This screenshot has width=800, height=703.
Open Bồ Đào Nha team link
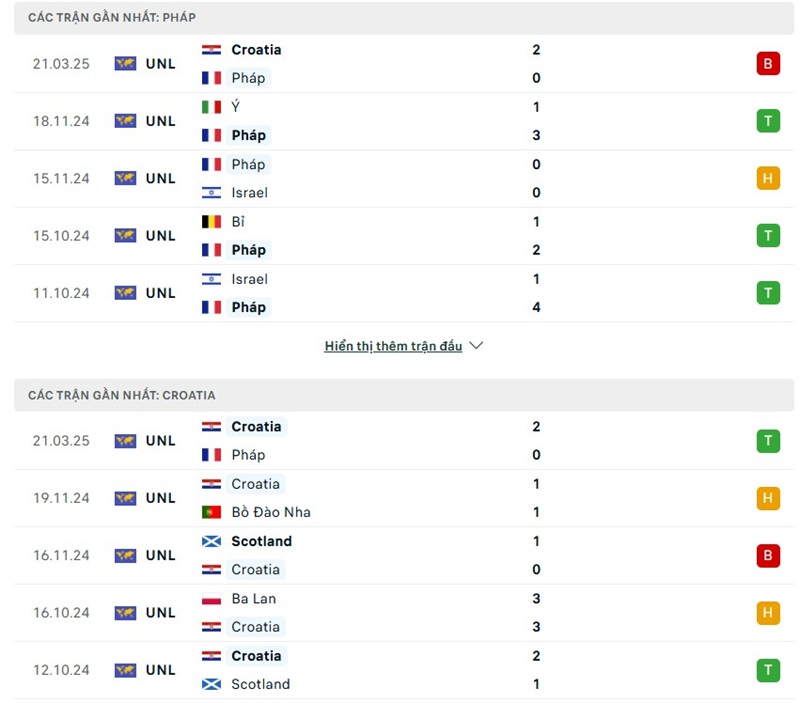coord(270,512)
